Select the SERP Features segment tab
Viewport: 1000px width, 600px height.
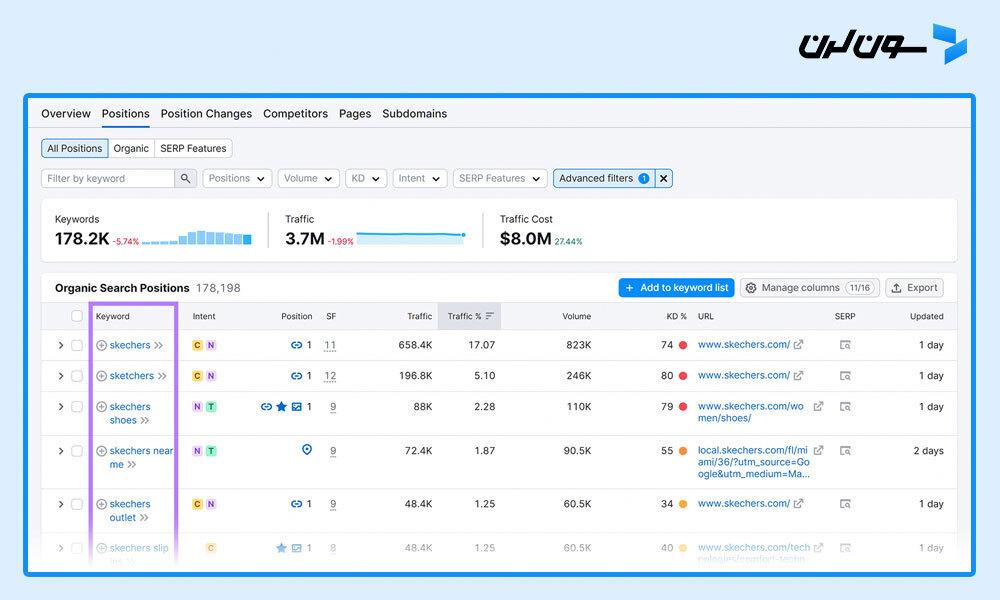(x=193, y=149)
